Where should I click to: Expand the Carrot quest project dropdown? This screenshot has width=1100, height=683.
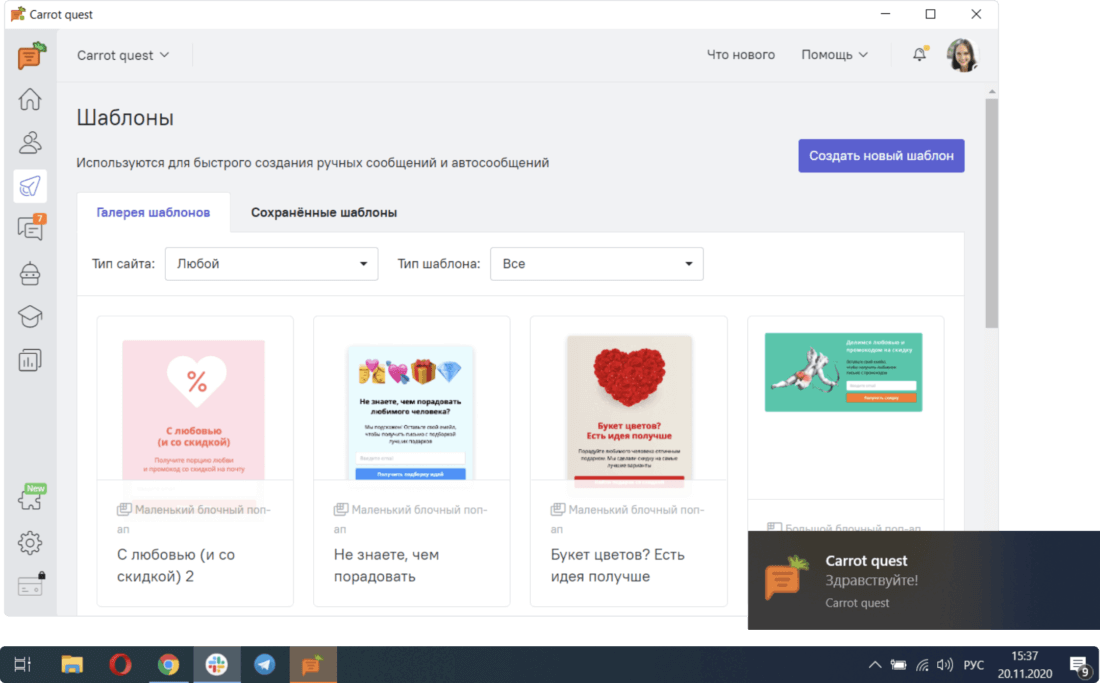(x=123, y=55)
